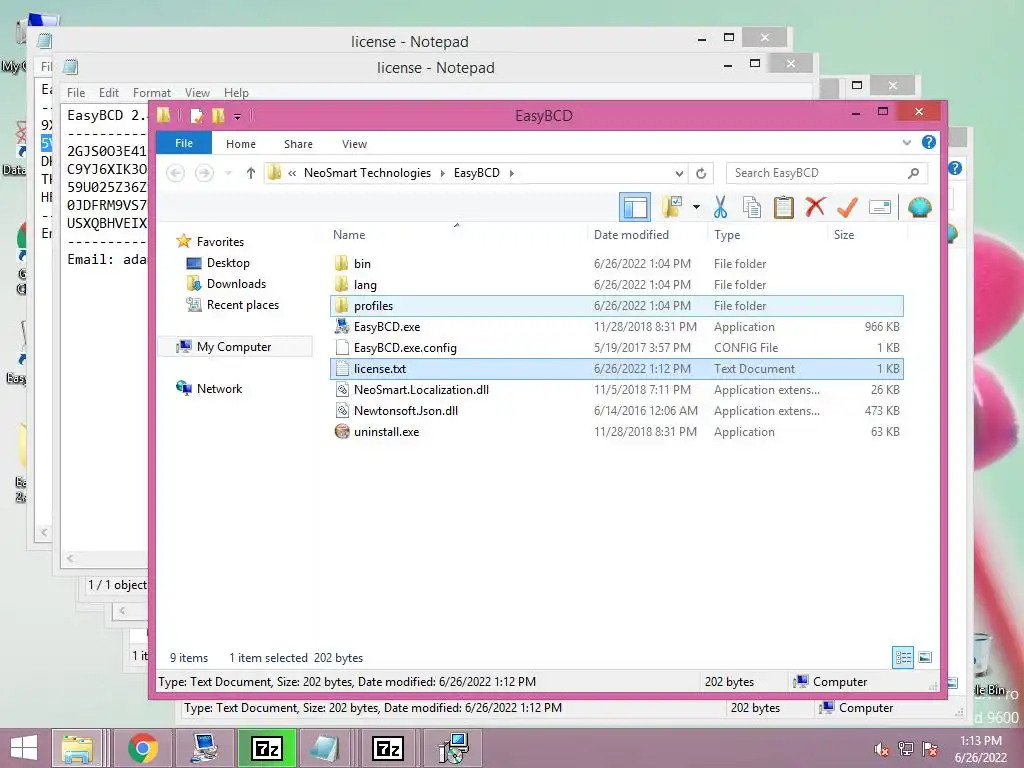Select the uninstall.exe file
This screenshot has width=1024, height=768.
(617, 432)
